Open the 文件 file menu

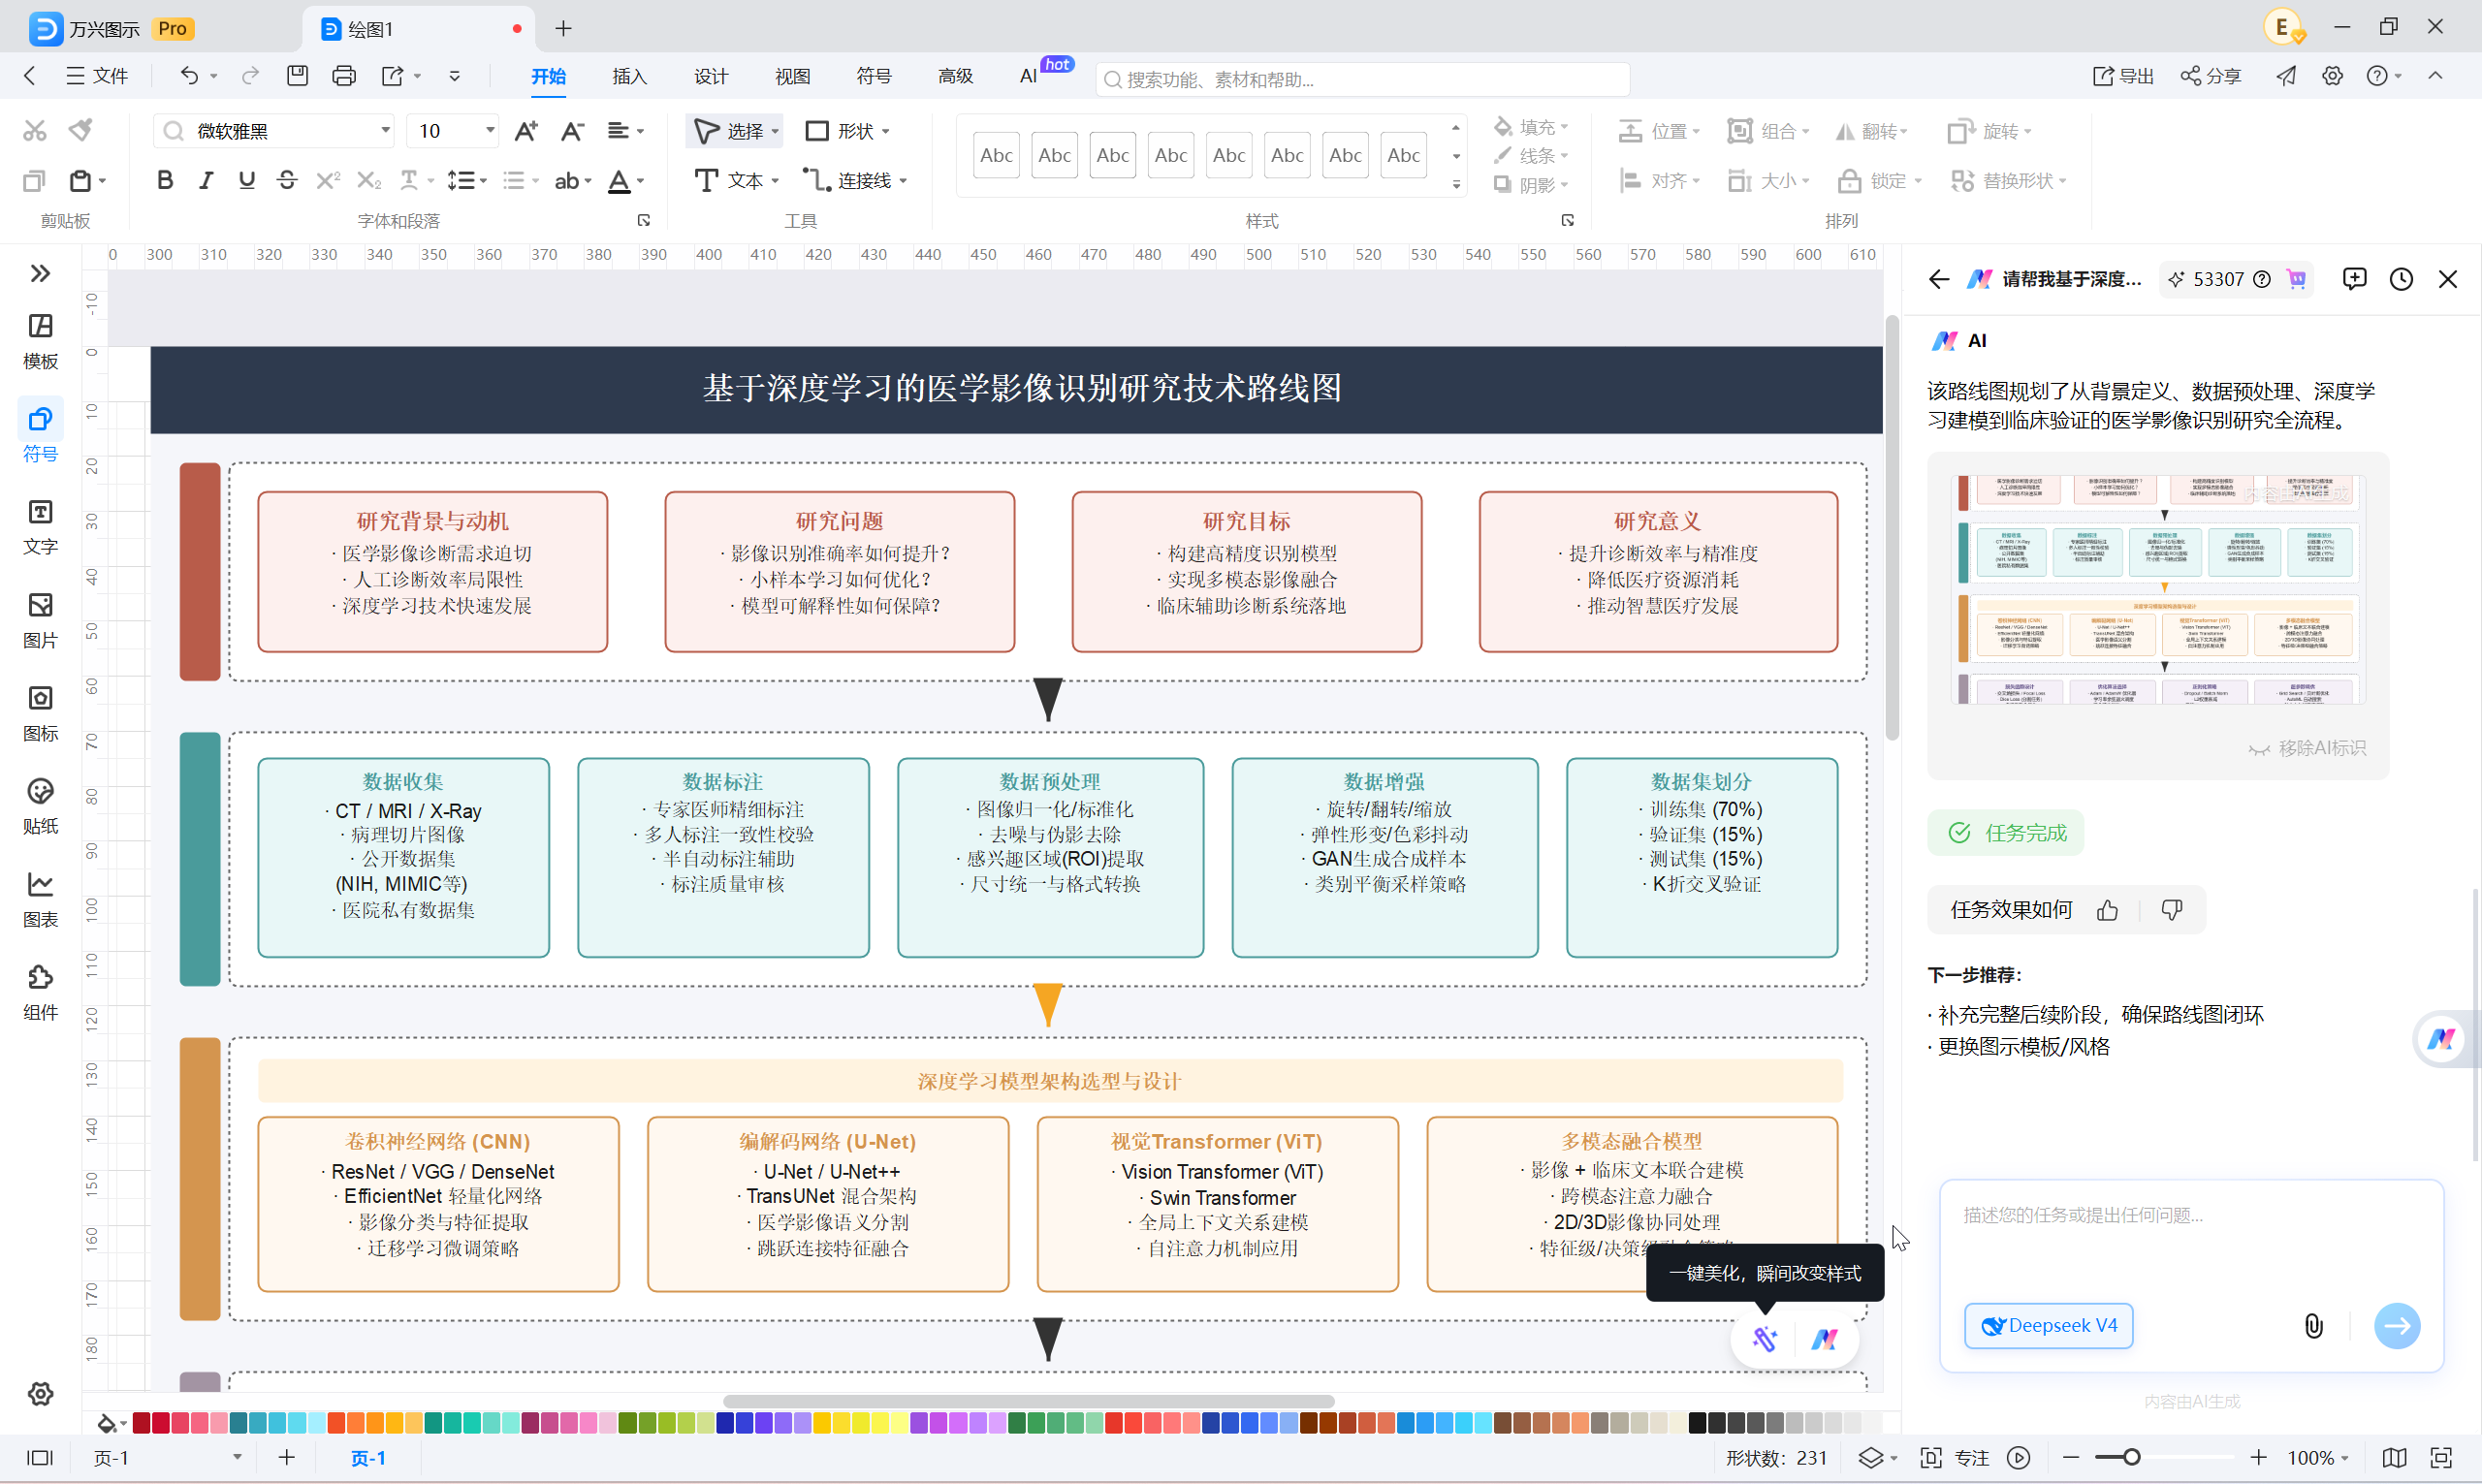pos(98,76)
